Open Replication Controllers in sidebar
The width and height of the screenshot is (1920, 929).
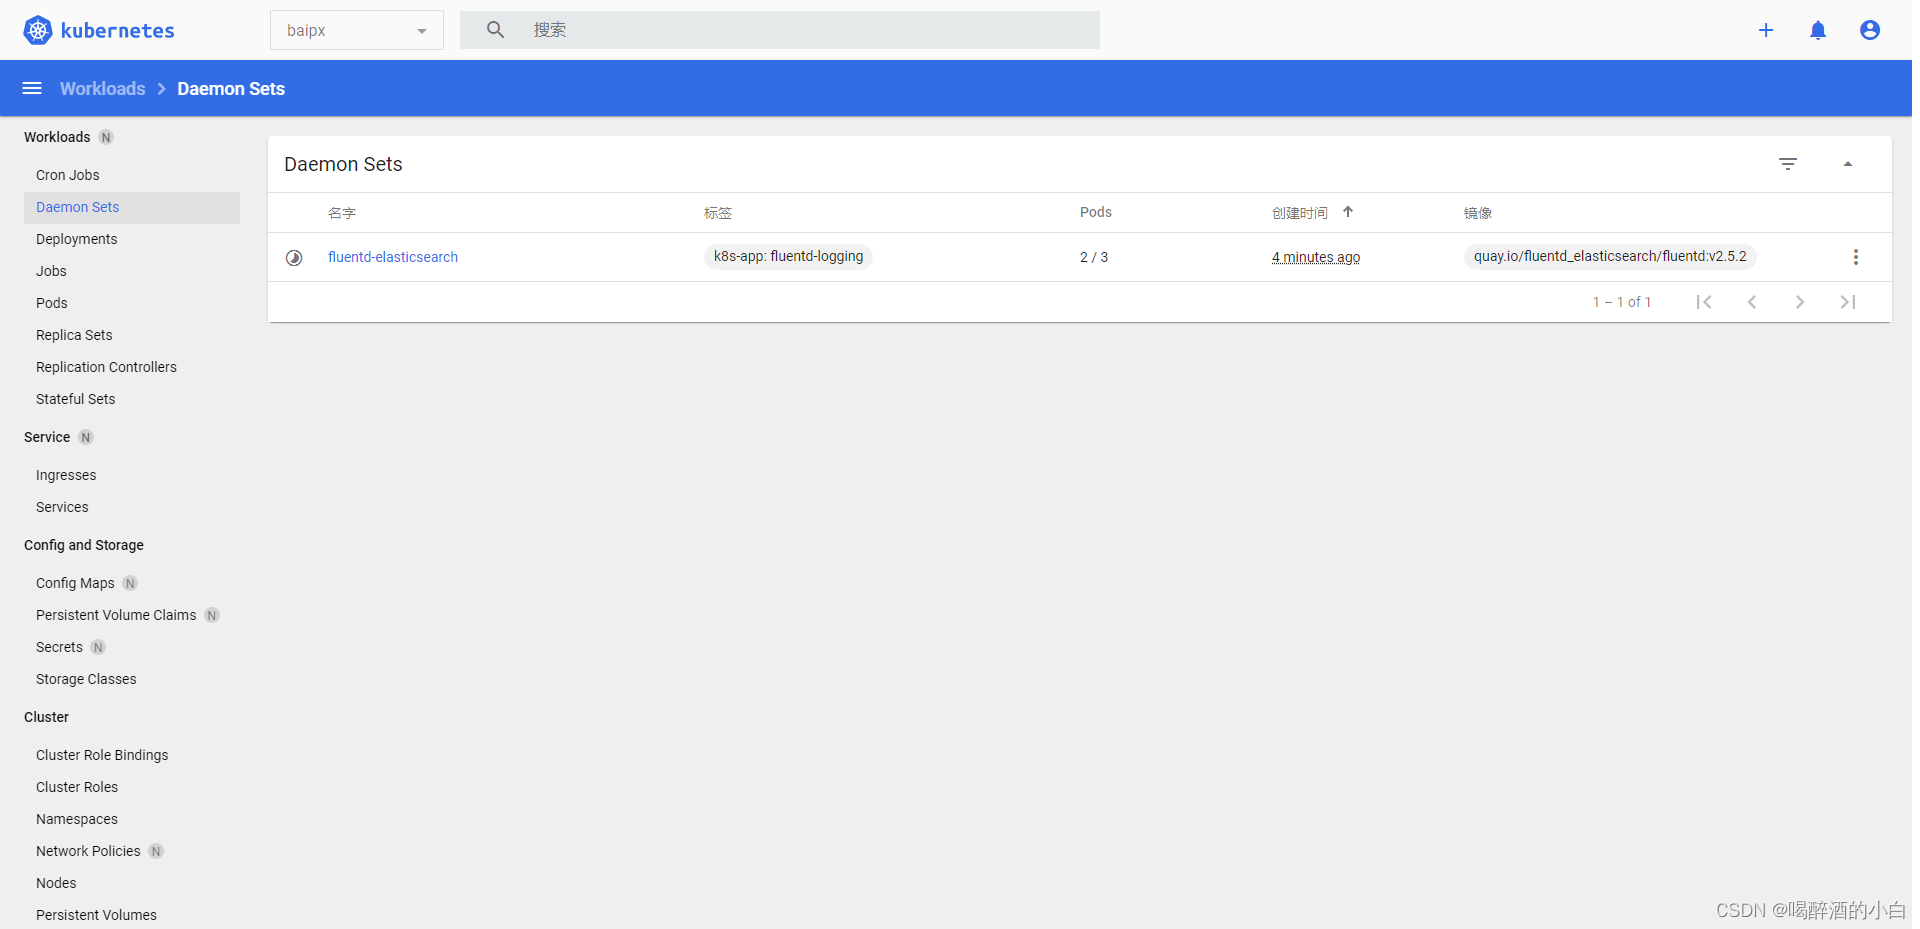[x=106, y=367]
